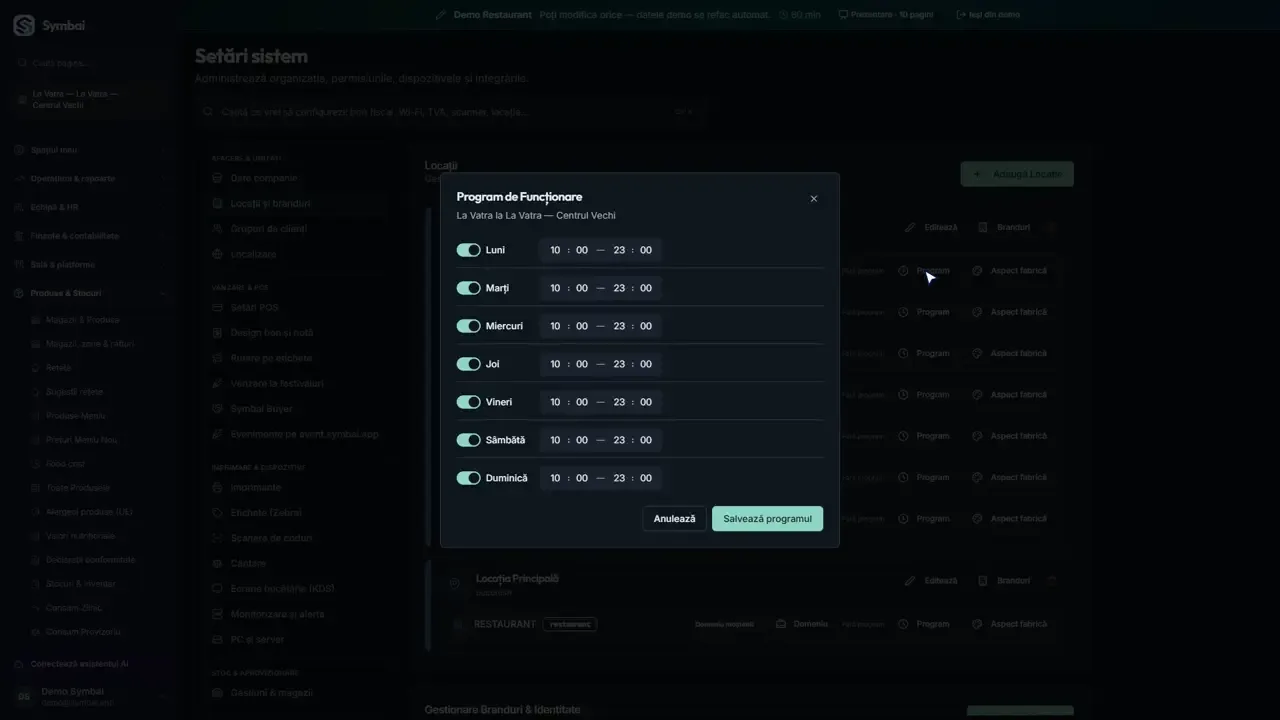Expand Finanțe & contabilitate section

click(90, 236)
